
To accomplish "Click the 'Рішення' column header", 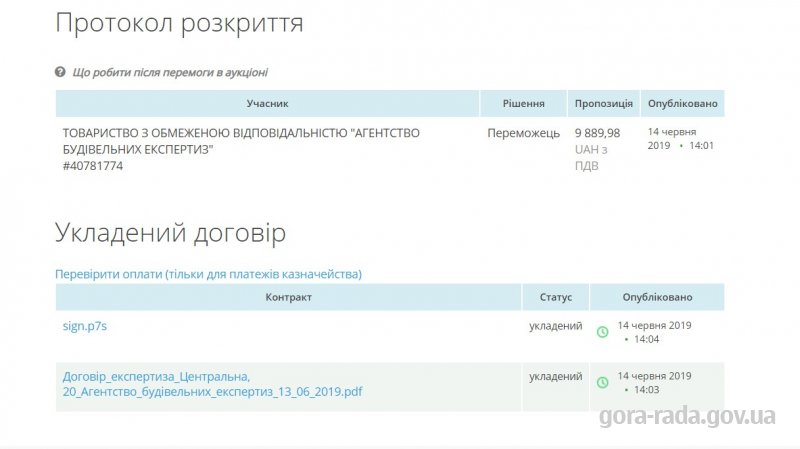I will [x=523, y=104].
